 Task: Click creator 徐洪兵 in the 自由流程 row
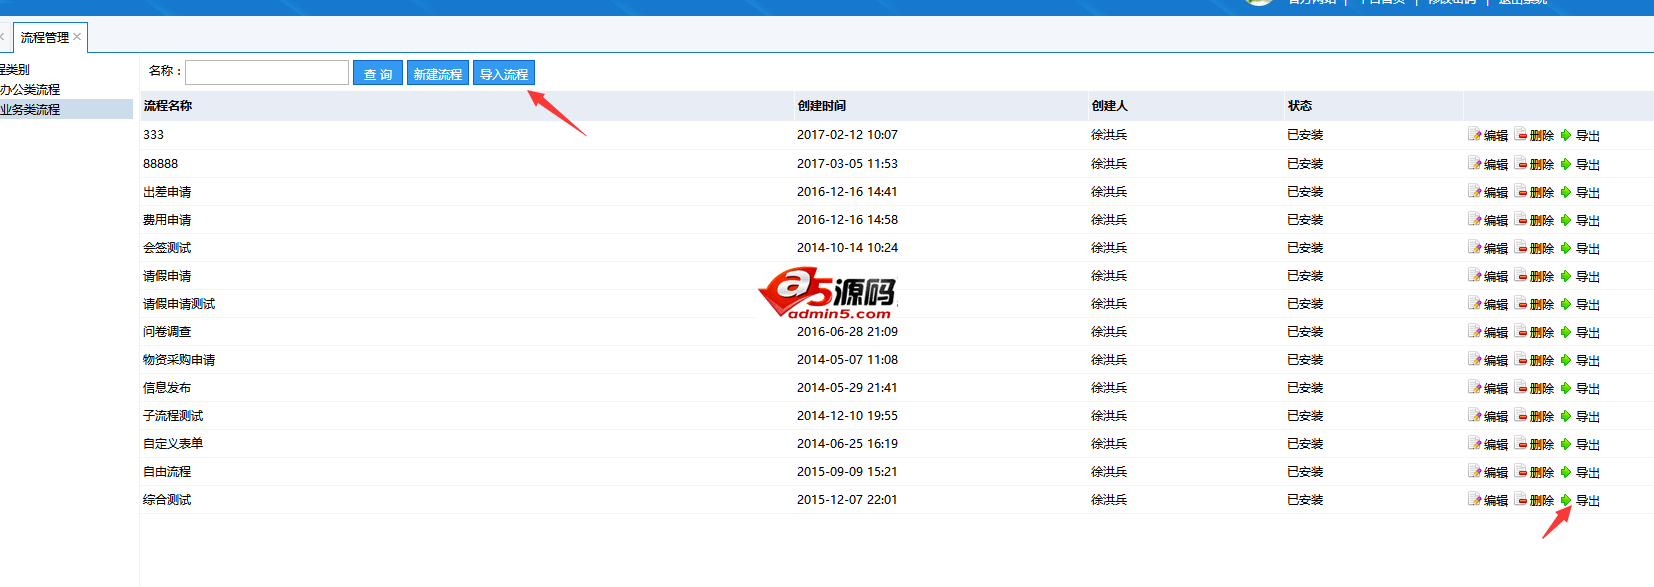(x=1109, y=472)
